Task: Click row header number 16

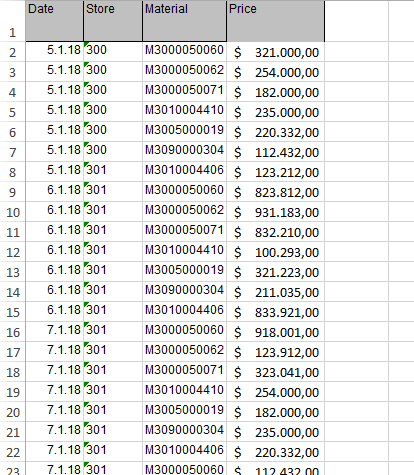Action: [13, 332]
